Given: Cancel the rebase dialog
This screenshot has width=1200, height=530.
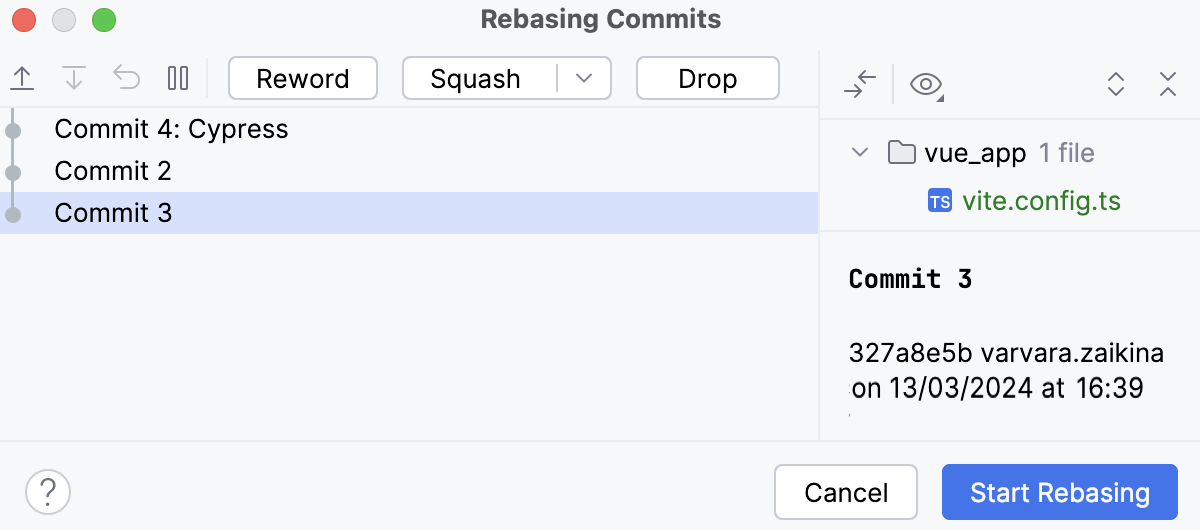Looking at the screenshot, I should (846, 492).
